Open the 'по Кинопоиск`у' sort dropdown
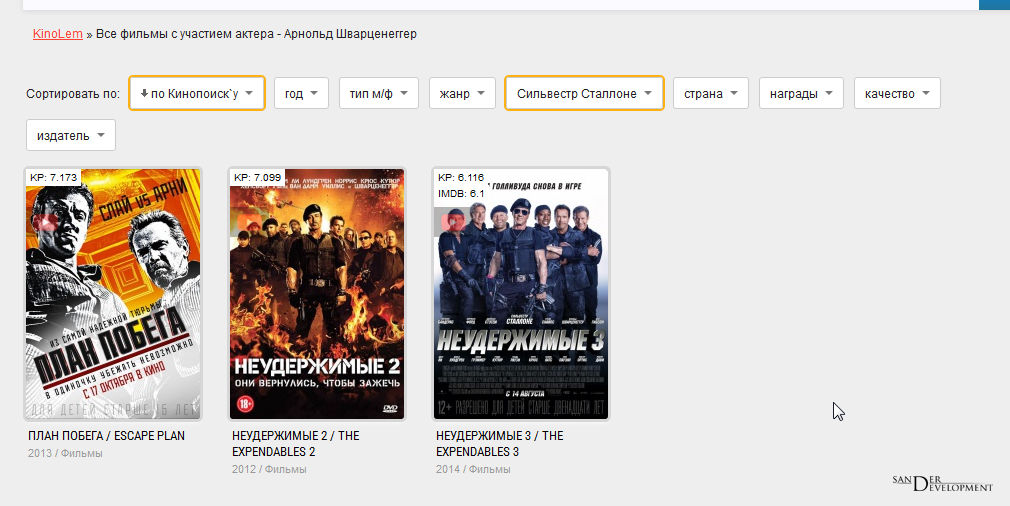 pos(196,93)
